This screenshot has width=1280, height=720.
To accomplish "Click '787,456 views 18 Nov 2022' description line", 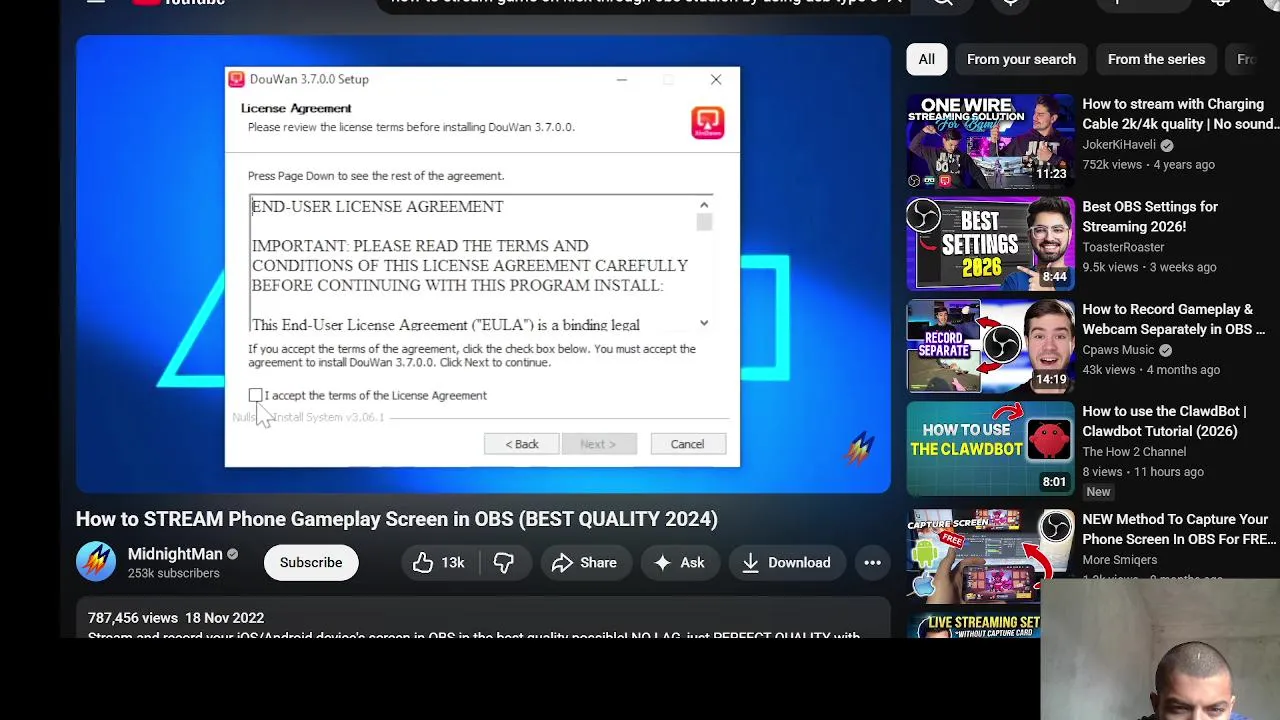I will coord(176,618).
